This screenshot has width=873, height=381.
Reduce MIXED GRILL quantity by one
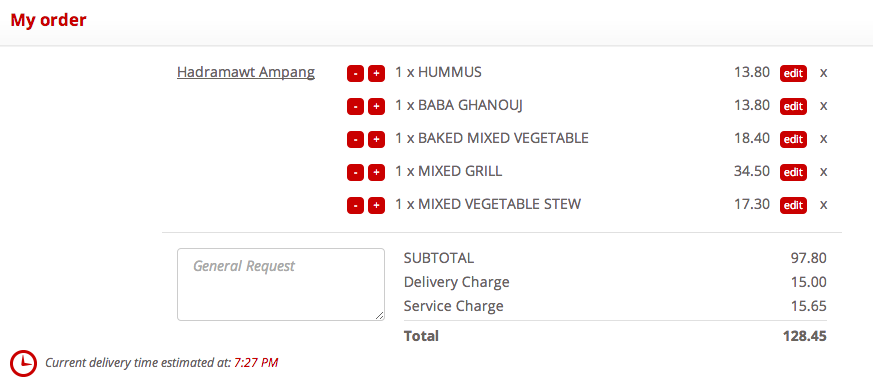point(355,173)
